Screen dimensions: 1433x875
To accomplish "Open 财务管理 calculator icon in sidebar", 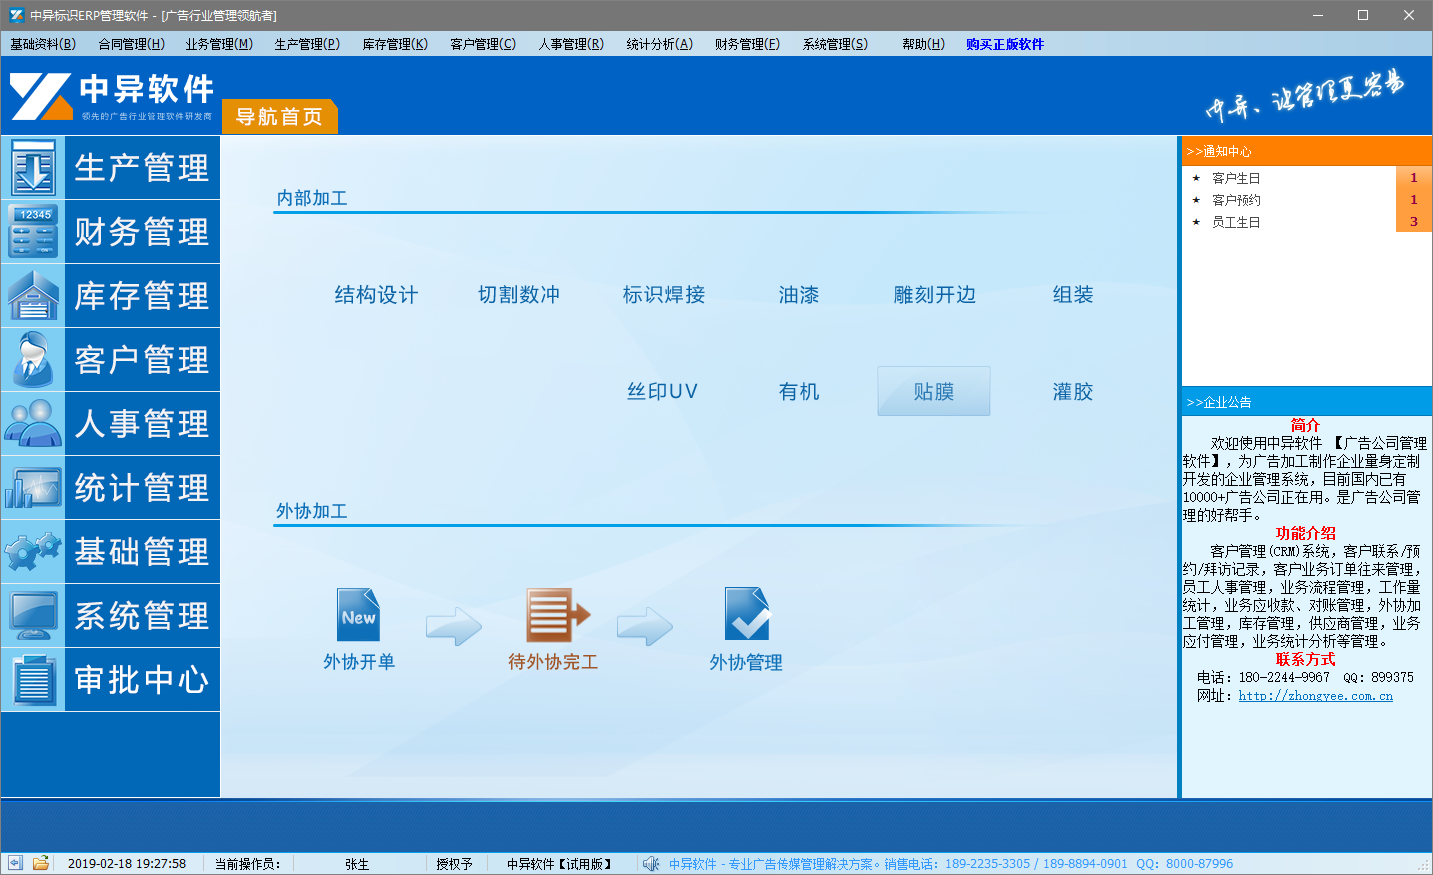I will point(33,232).
